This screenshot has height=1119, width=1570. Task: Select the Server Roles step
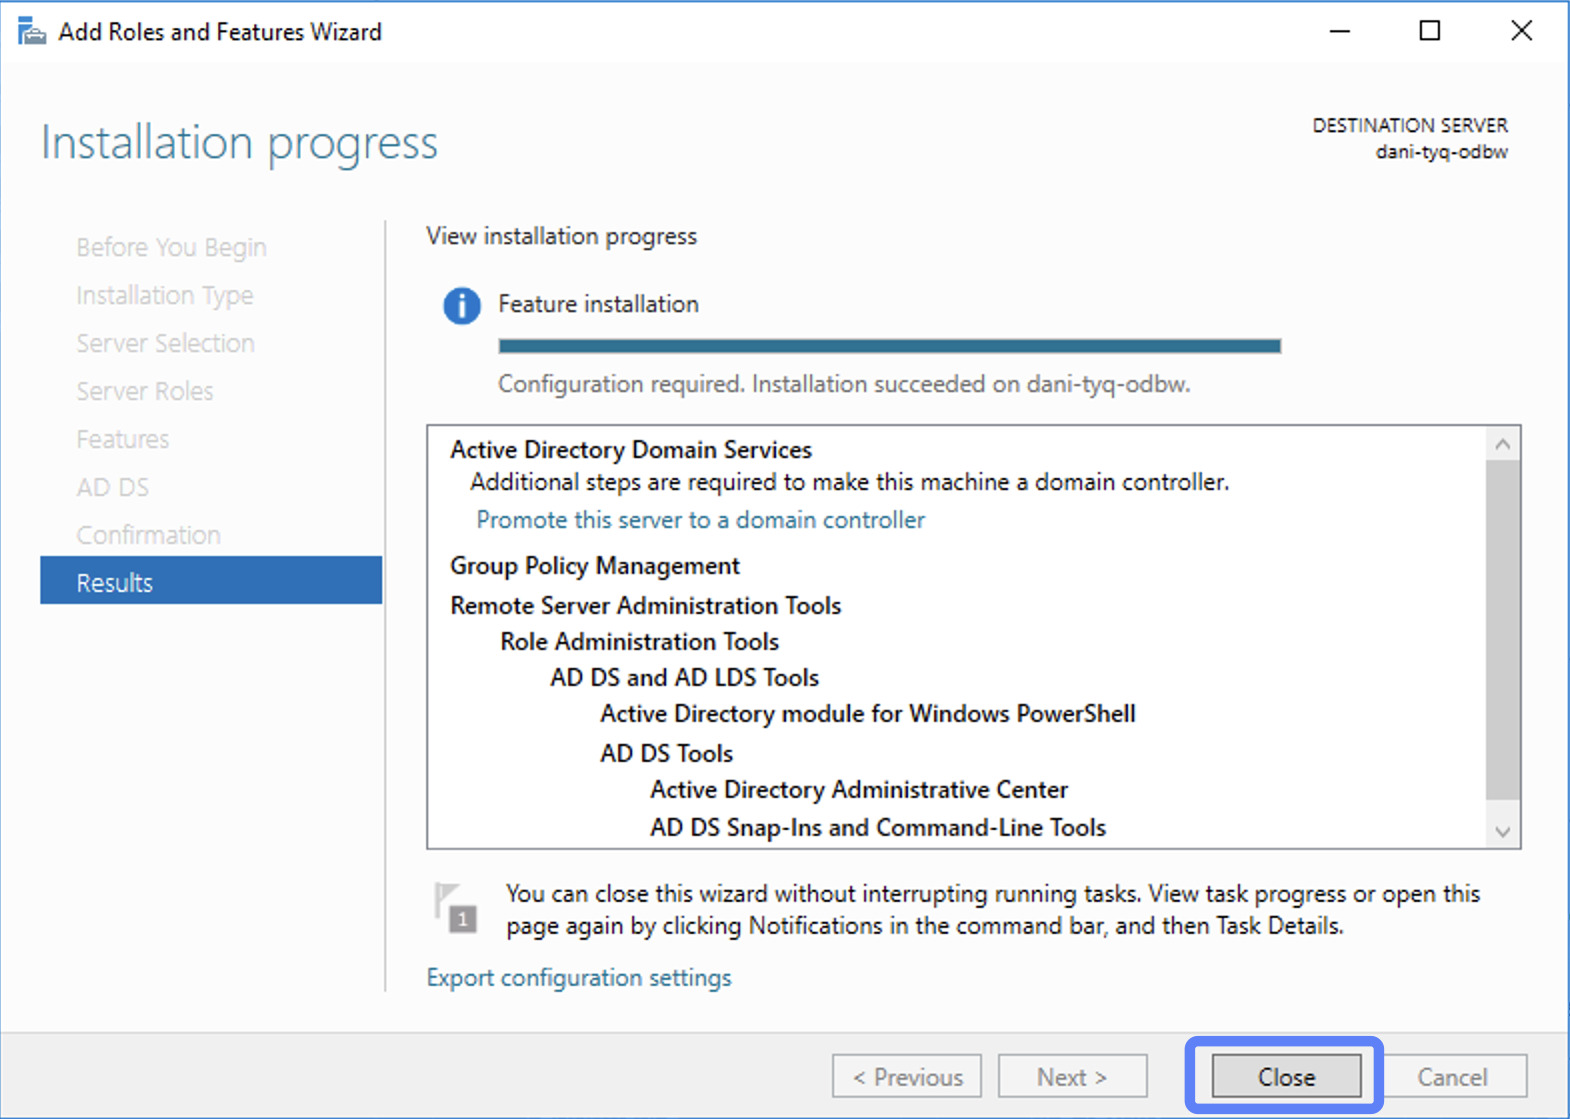[x=145, y=391]
